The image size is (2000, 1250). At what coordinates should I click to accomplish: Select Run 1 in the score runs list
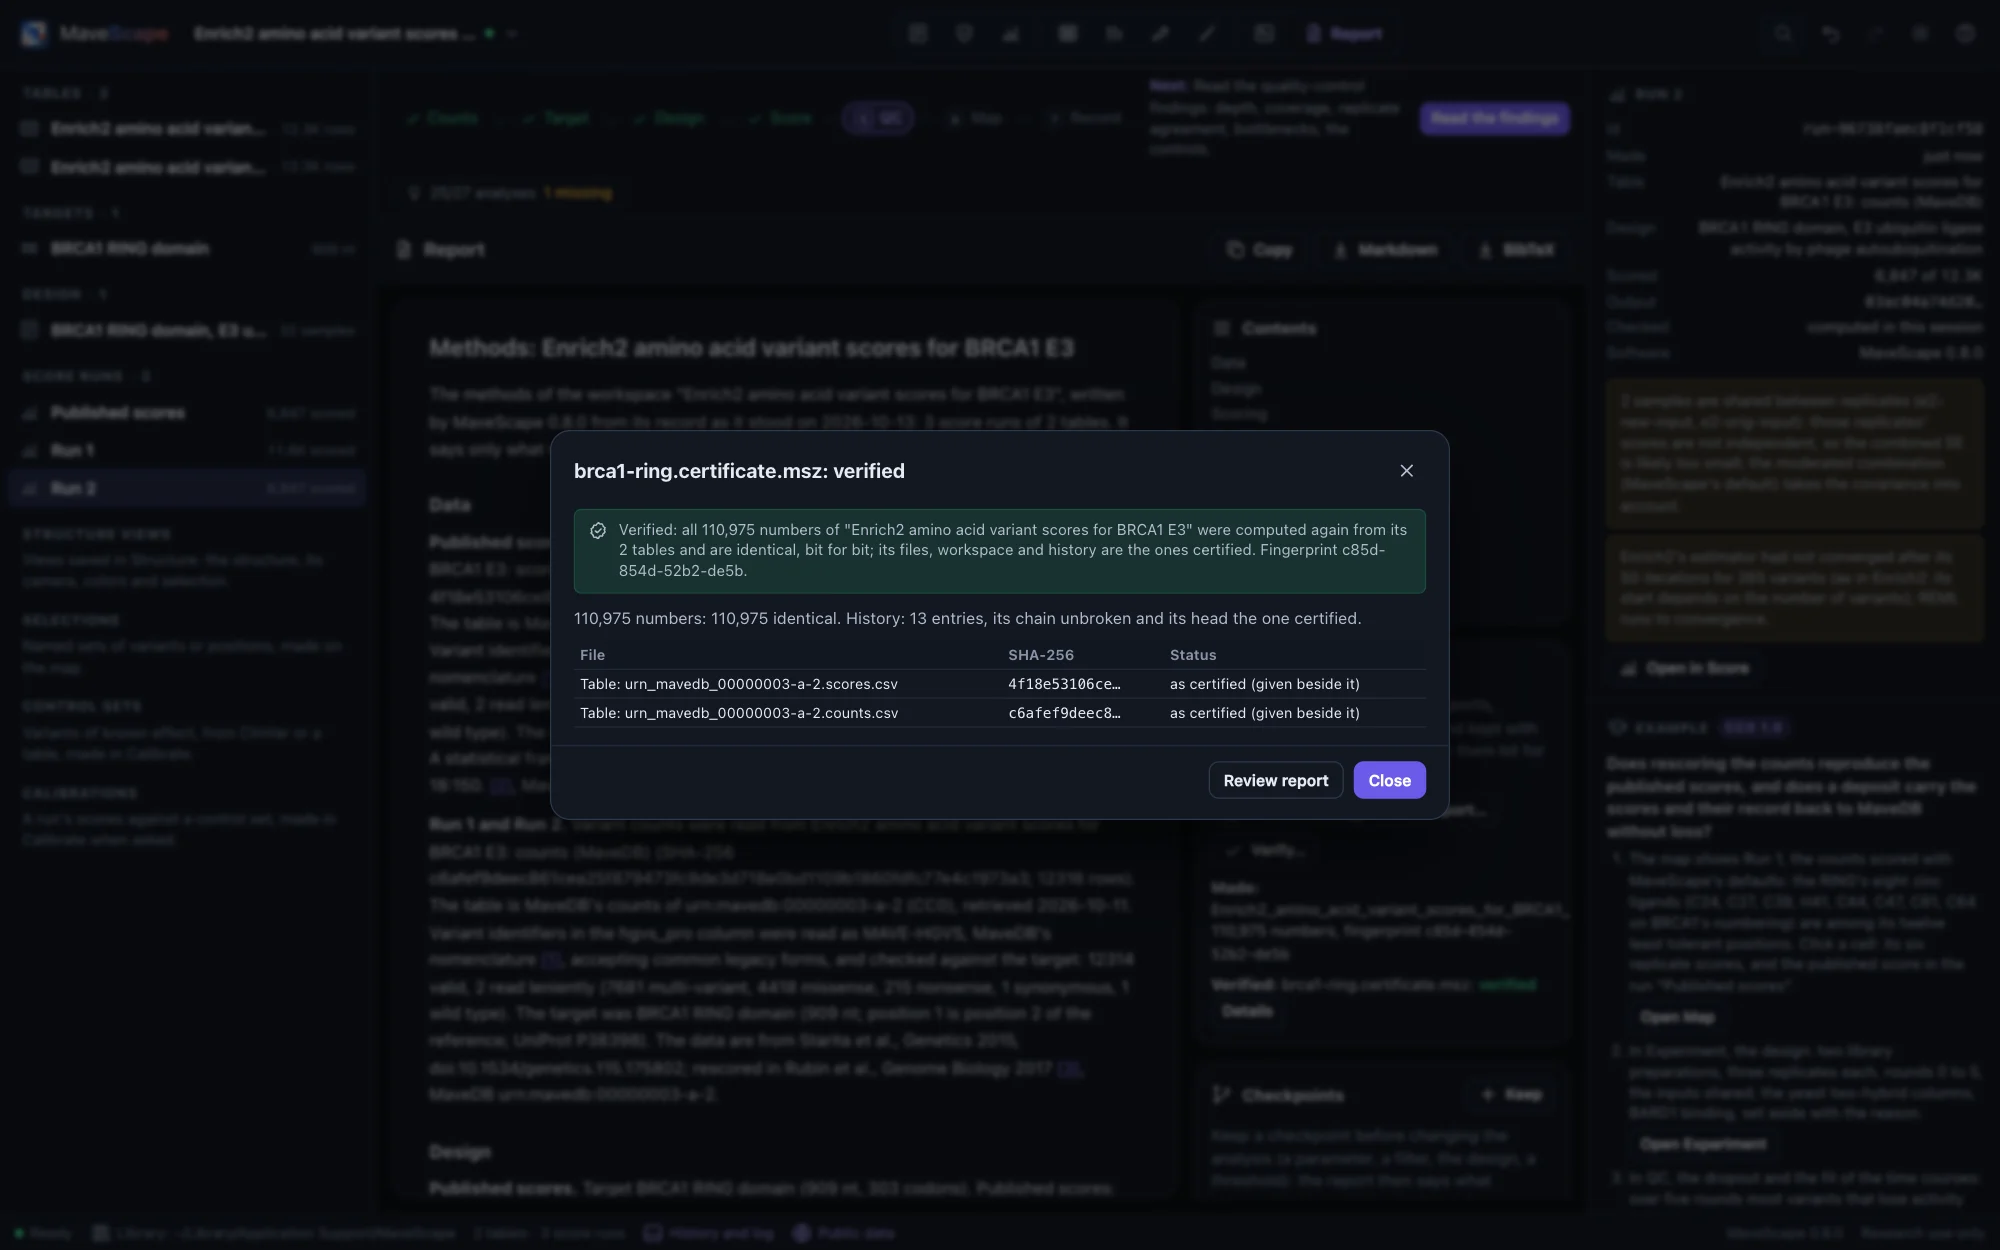tap(187, 451)
